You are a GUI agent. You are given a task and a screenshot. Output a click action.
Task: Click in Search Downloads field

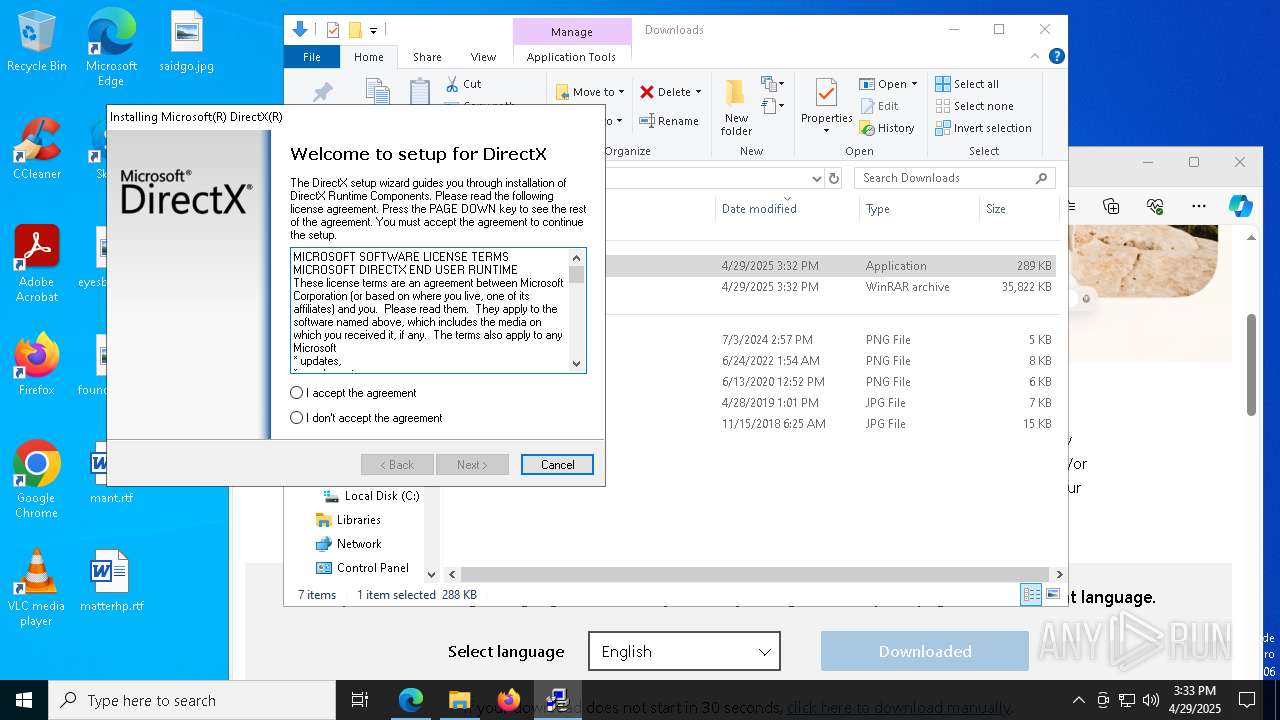tap(955, 178)
